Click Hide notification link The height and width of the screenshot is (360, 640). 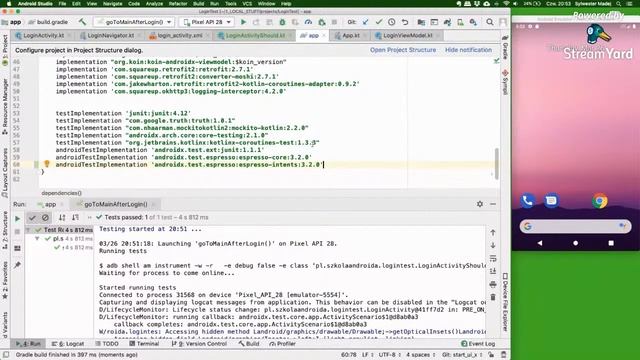pyautogui.click(x=468, y=50)
